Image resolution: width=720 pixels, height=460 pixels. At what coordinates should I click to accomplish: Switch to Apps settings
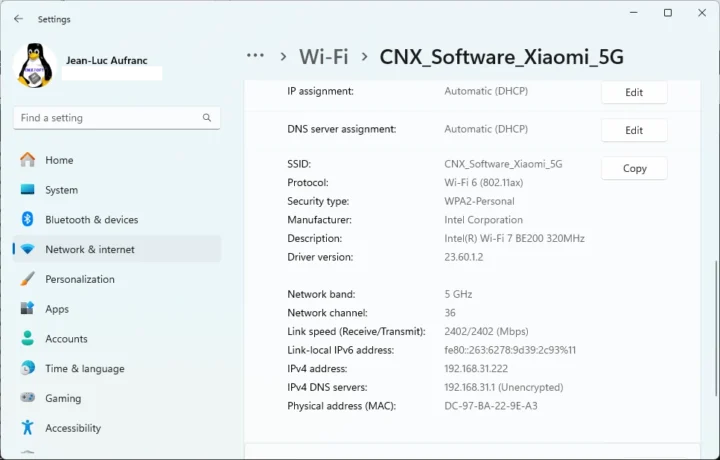(x=117, y=309)
